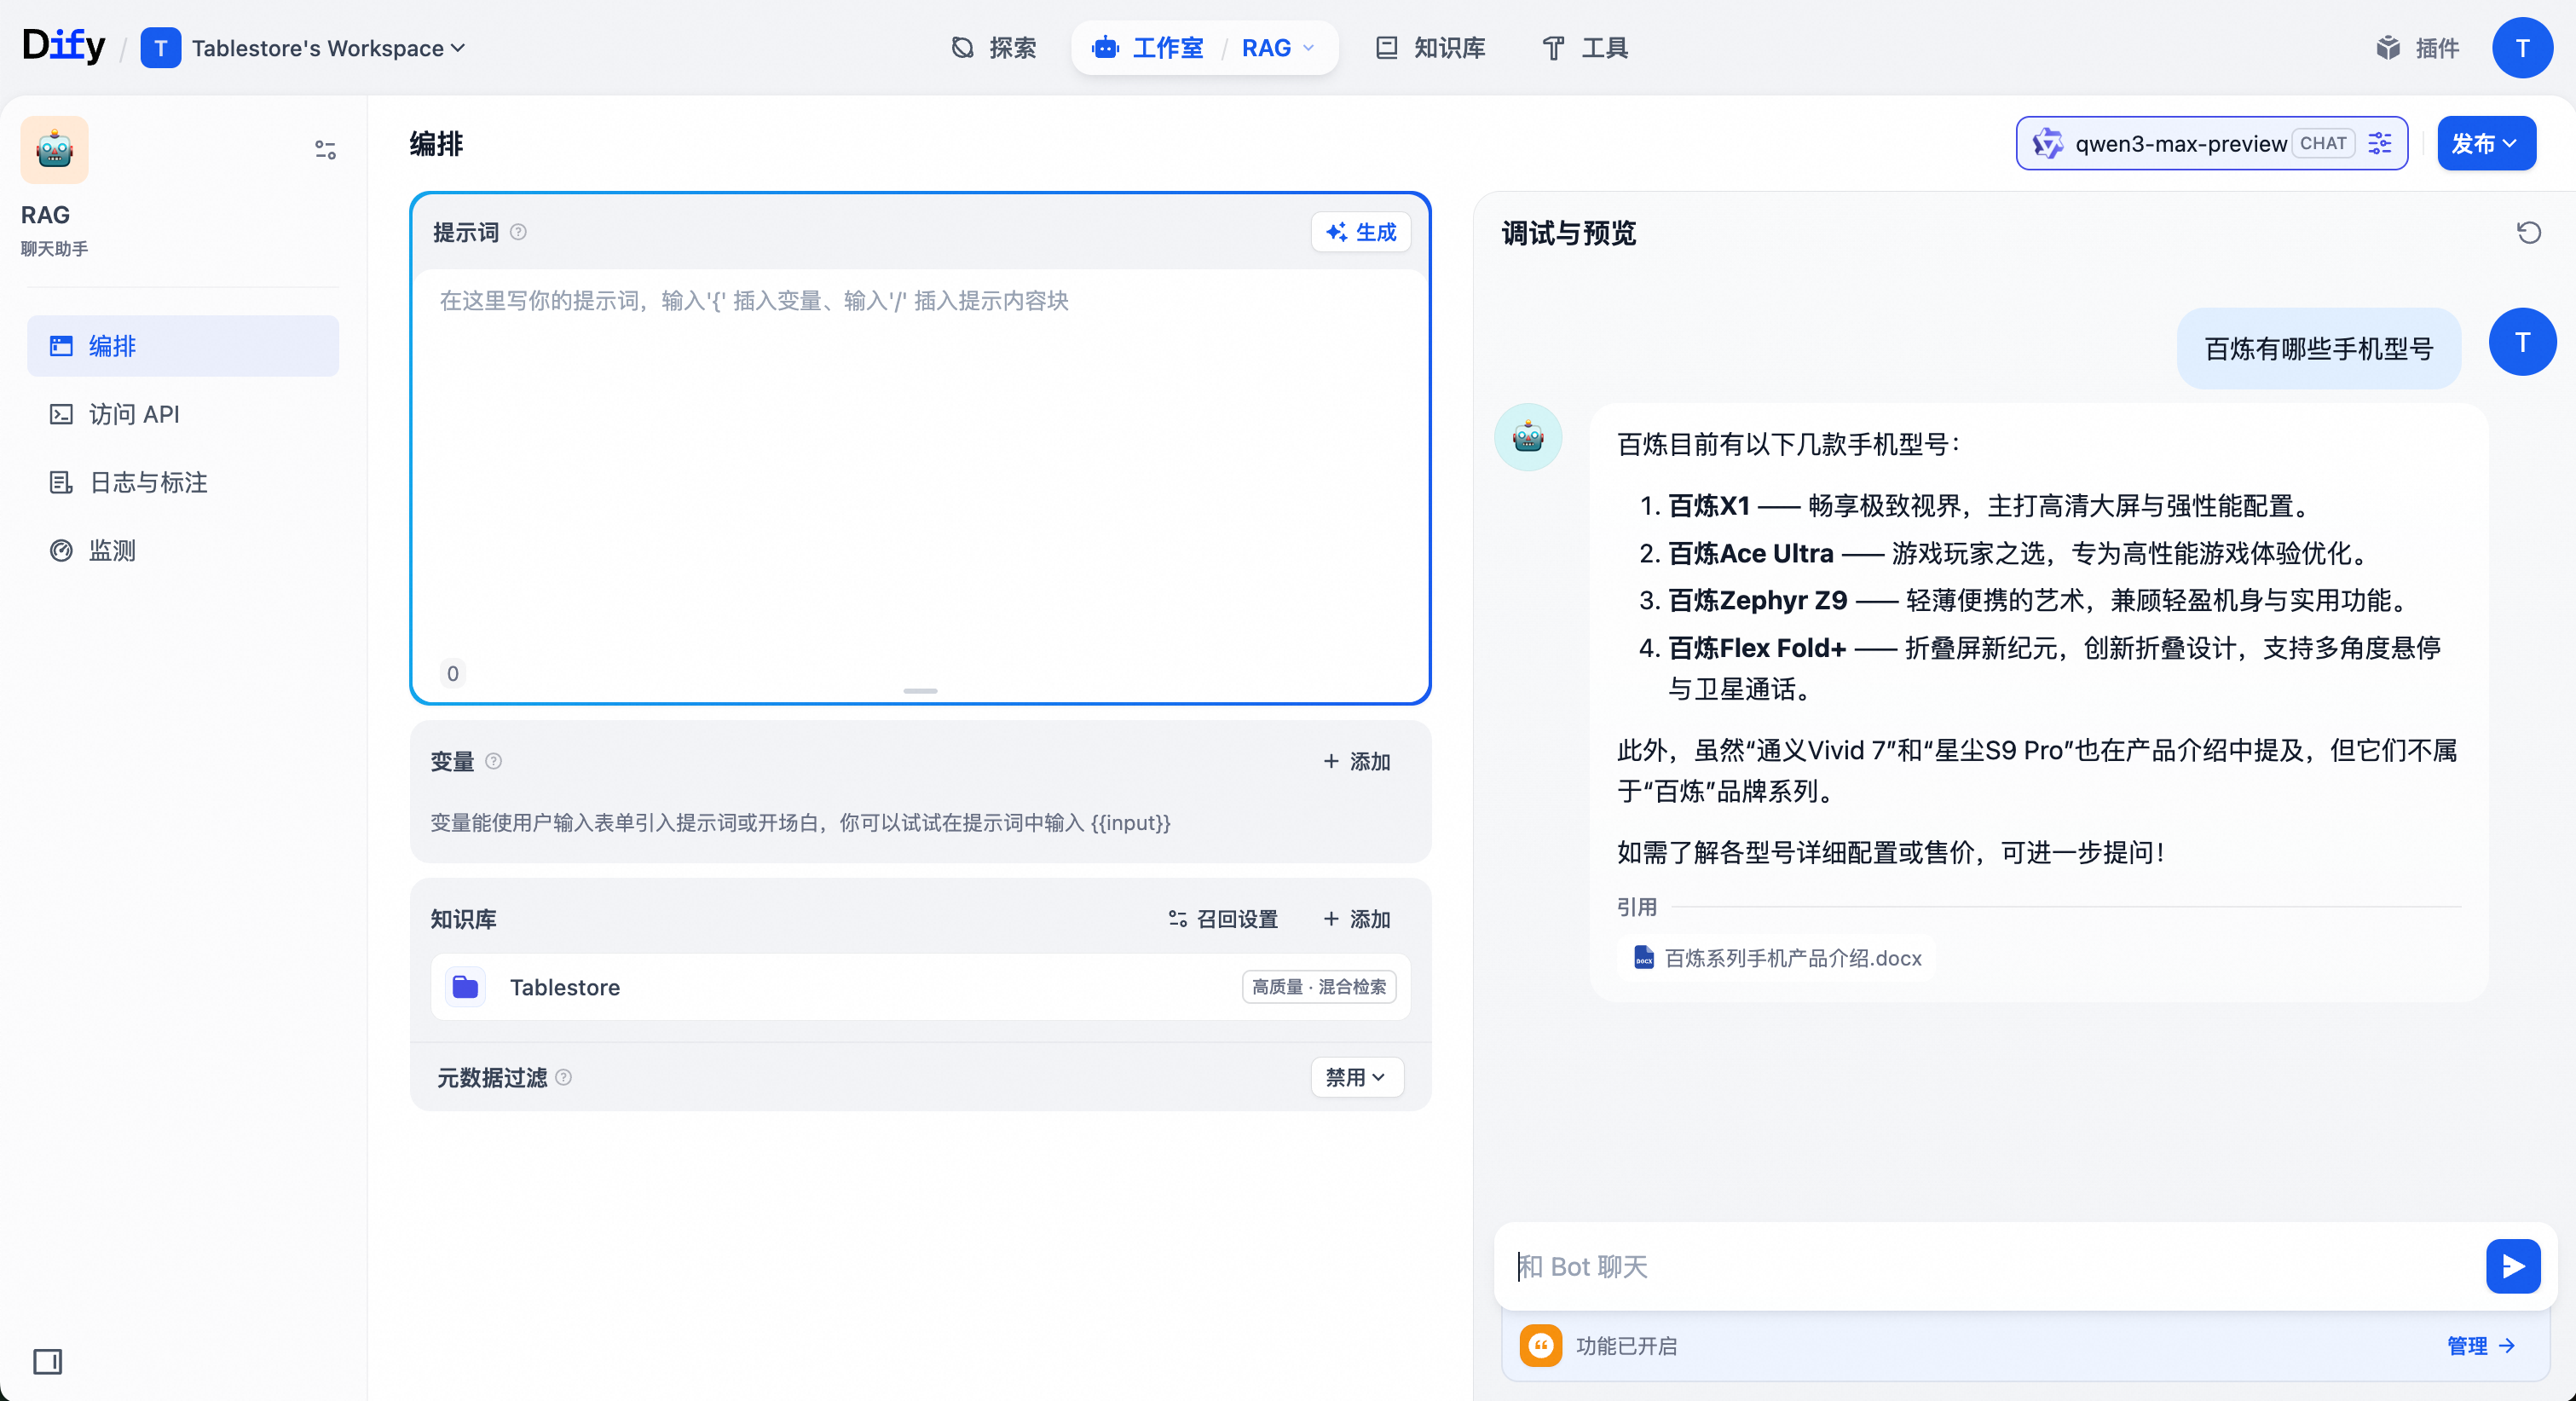2576x1401 pixels.
Task: Go to 日志与标注 sidebar item
Action: tap(148, 482)
